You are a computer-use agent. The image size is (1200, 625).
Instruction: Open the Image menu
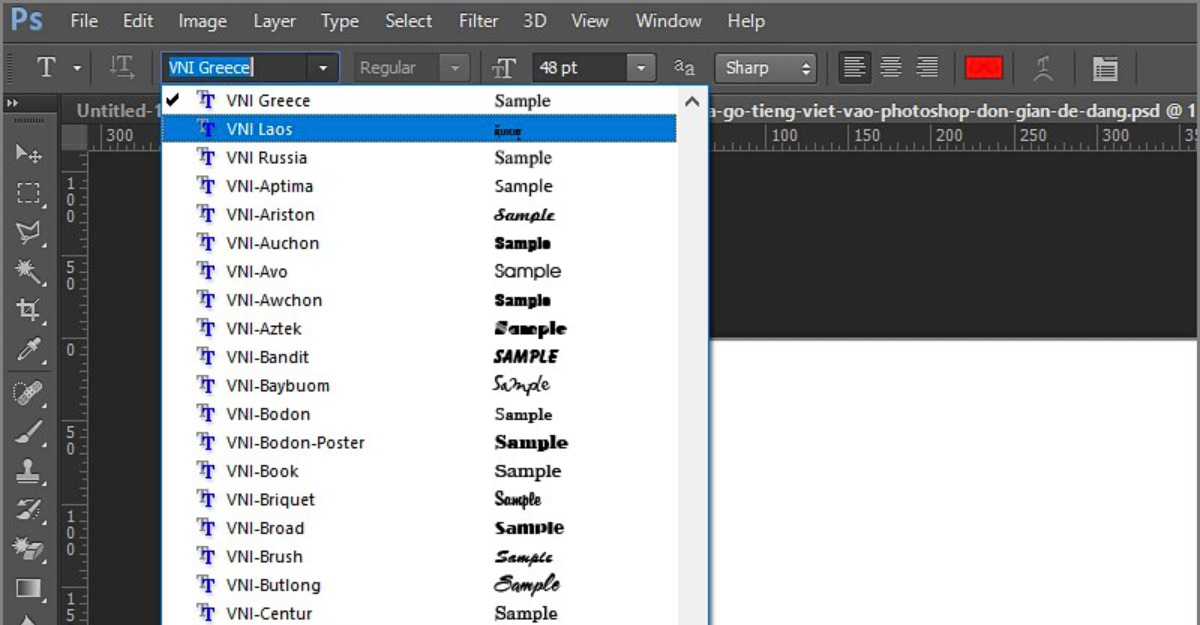tap(202, 20)
